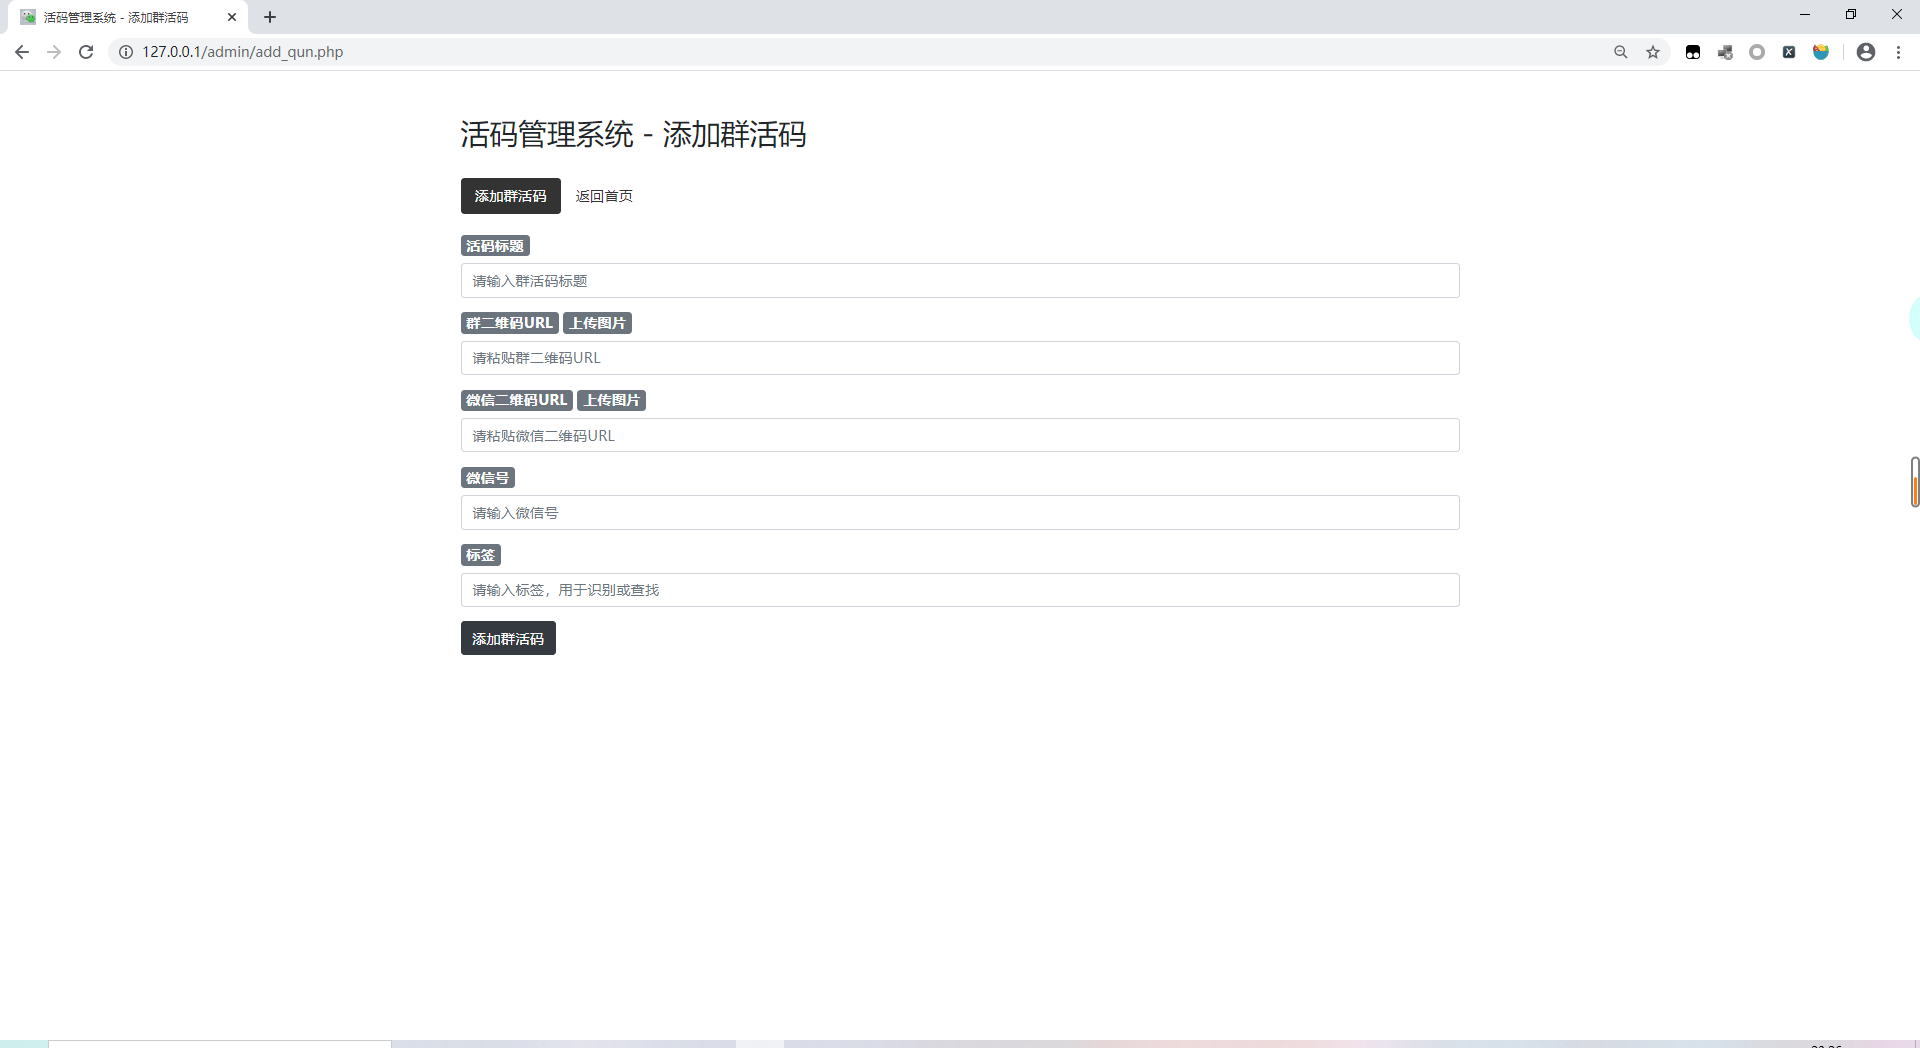Image resolution: width=1920 pixels, height=1048 pixels.
Task: Click the gray circle extension icon
Action: tap(1757, 52)
